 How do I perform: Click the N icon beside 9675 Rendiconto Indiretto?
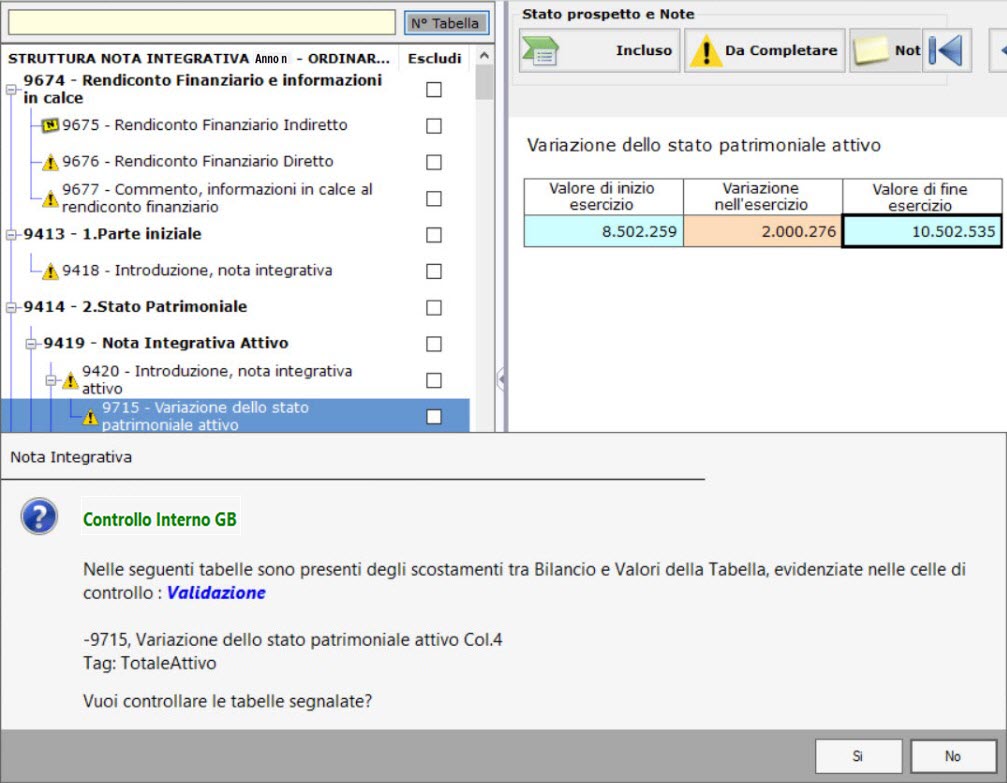coord(50,125)
